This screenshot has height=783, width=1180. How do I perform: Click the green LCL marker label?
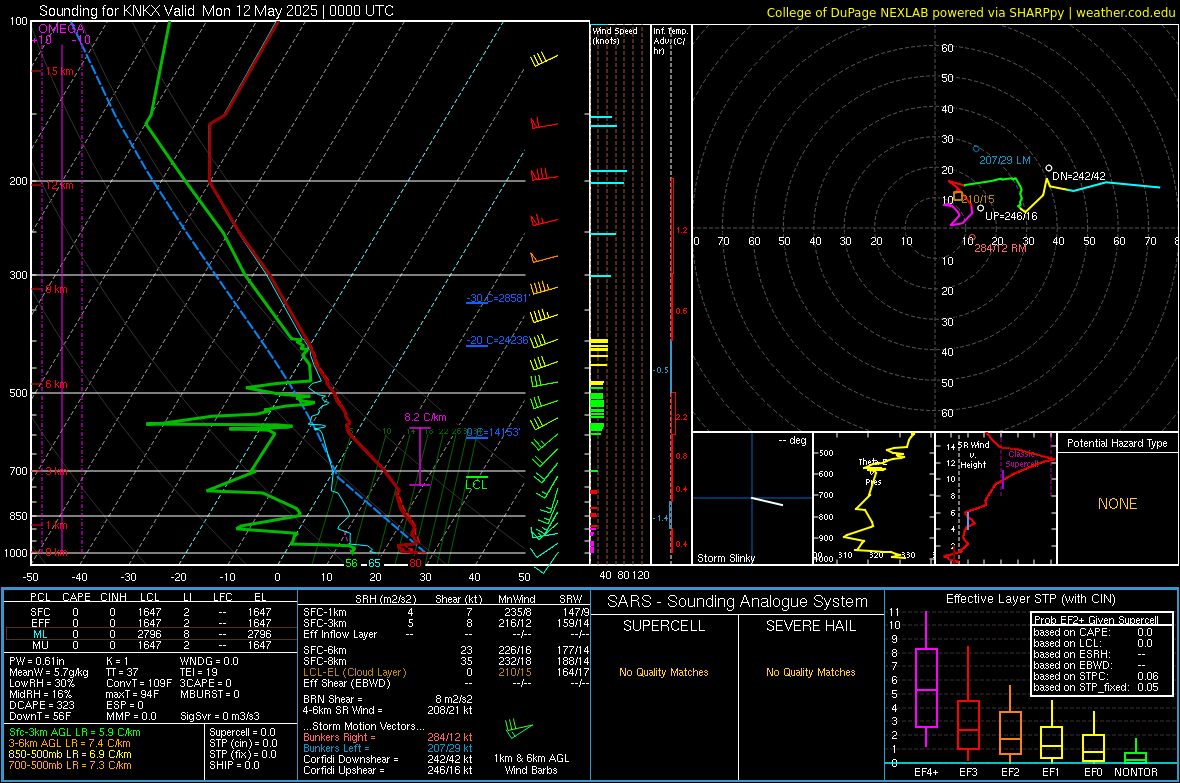[476, 485]
